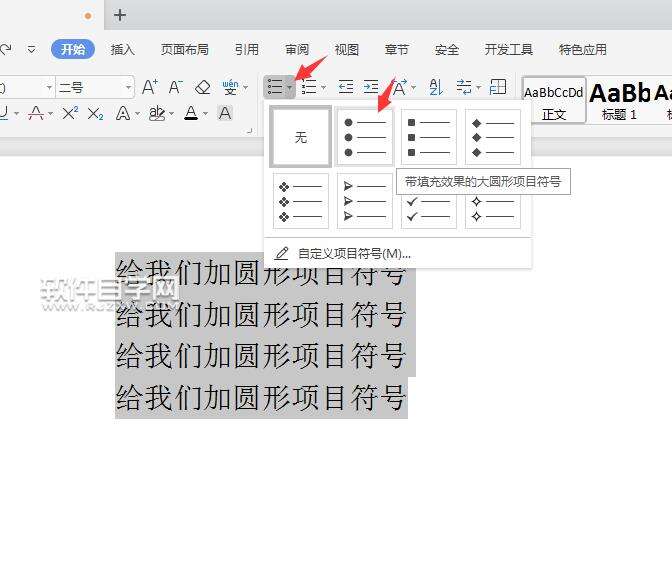The height and width of the screenshot is (562, 672).
Task: Open Chinese layout A tool
Action: (x=399, y=87)
